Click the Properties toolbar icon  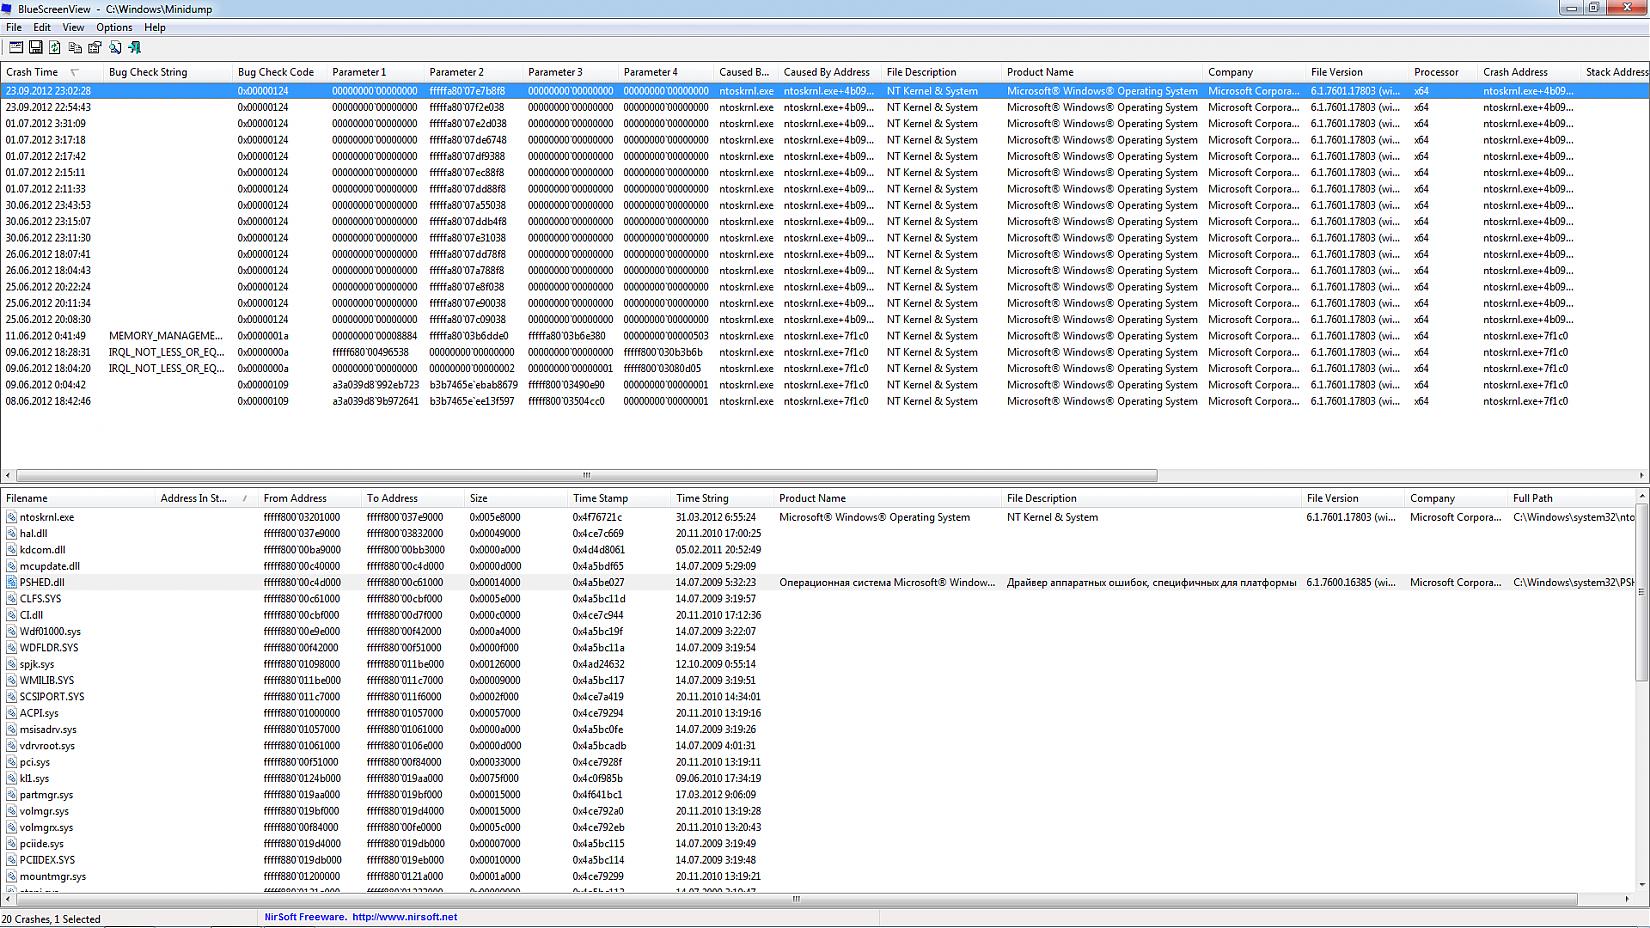95,47
